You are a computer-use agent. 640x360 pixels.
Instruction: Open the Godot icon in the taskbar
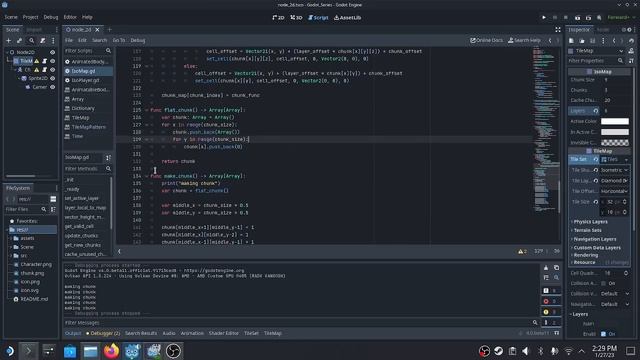132,351
